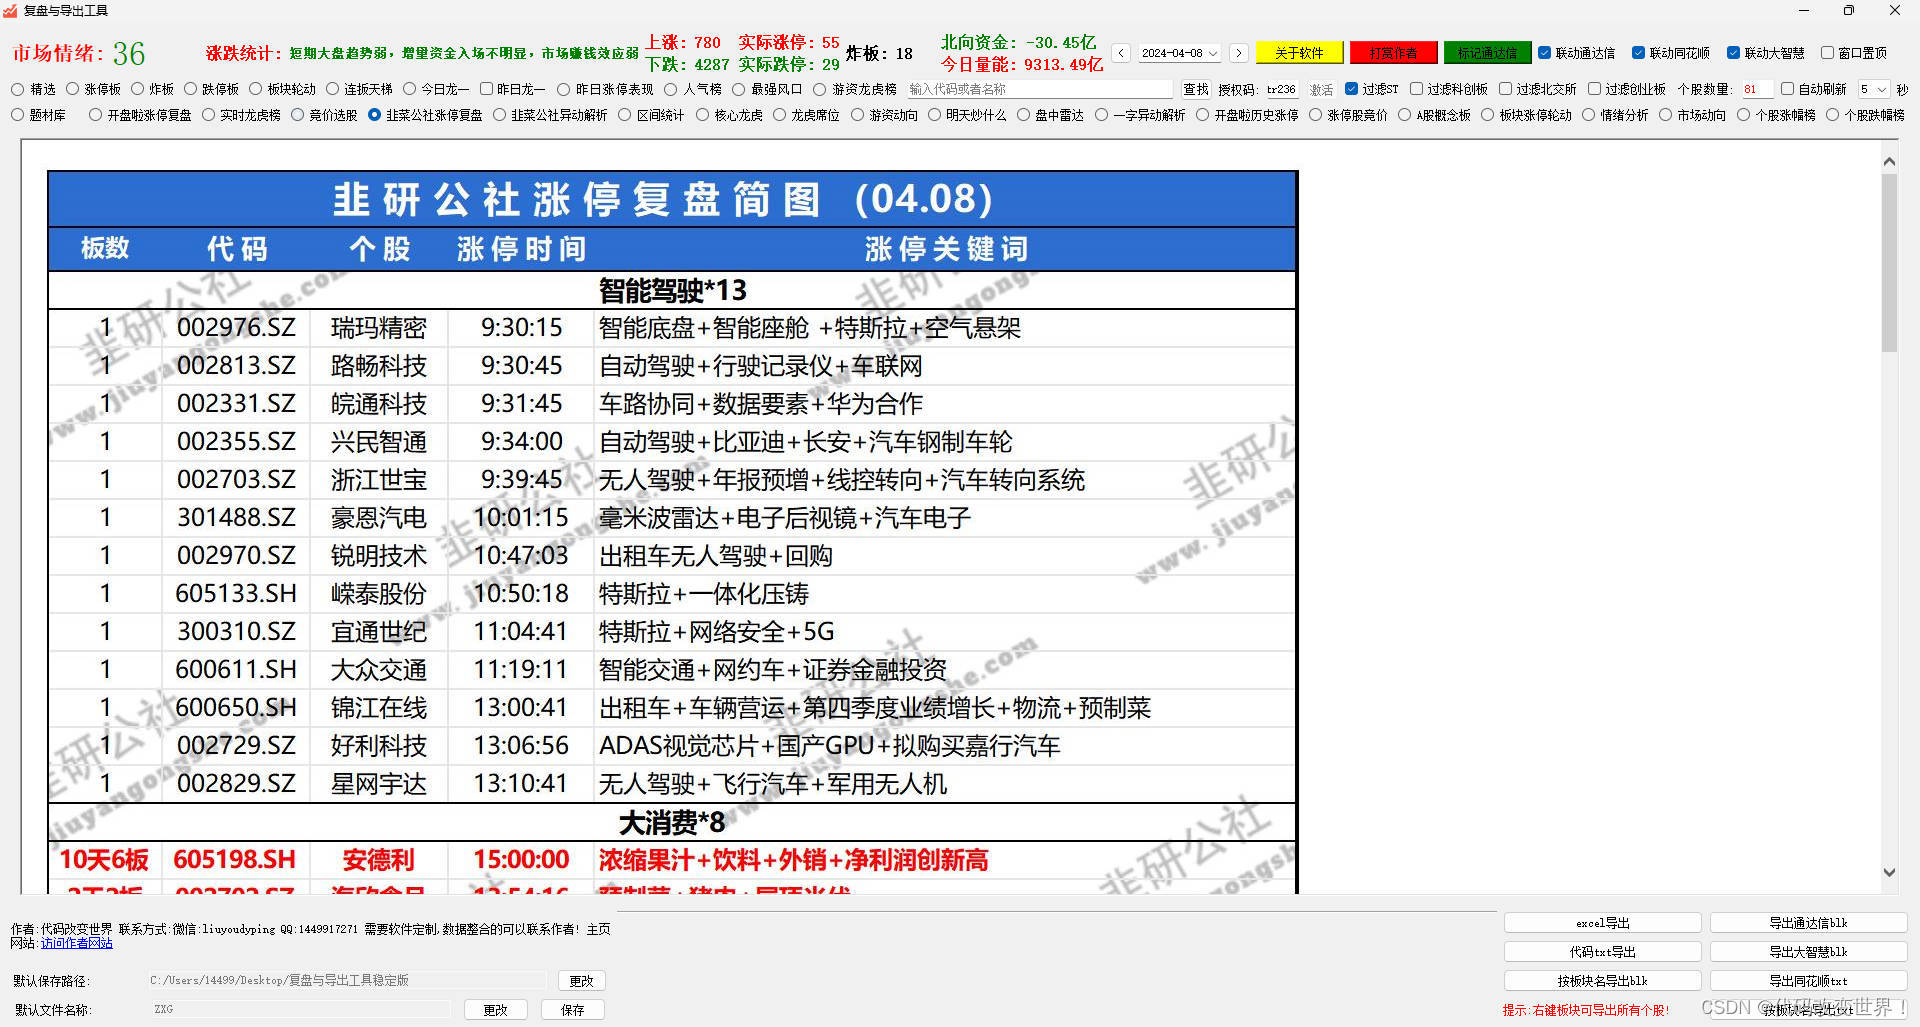Select the 实时龙虎榜 radio option
The height and width of the screenshot is (1027, 1920).
point(209,115)
